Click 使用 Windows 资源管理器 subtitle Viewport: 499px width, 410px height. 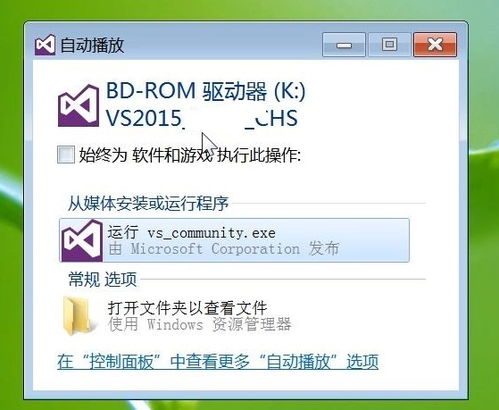point(199,324)
